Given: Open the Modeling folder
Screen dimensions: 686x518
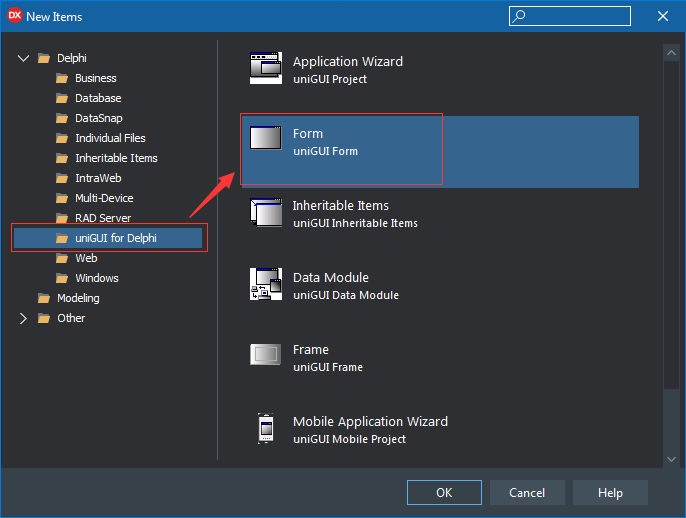Looking at the screenshot, I should tap(78, 298).
